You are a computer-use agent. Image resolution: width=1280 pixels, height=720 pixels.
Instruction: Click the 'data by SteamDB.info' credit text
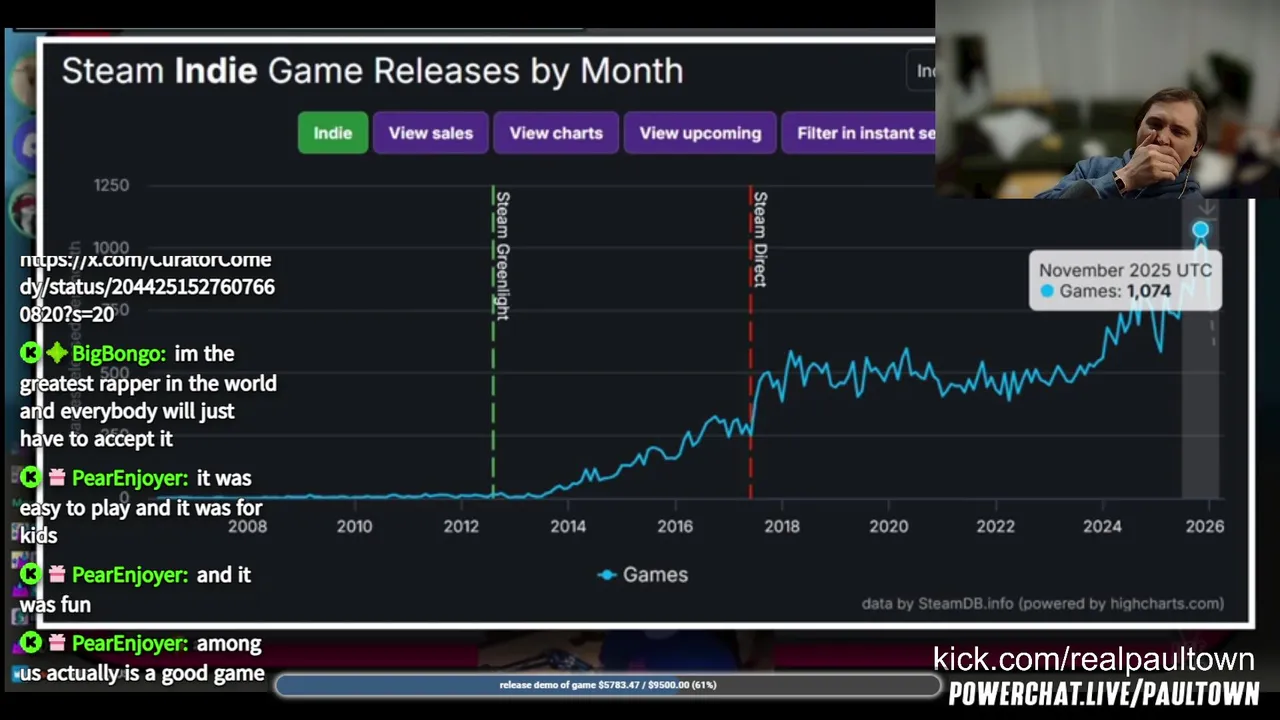point(1043,603)
